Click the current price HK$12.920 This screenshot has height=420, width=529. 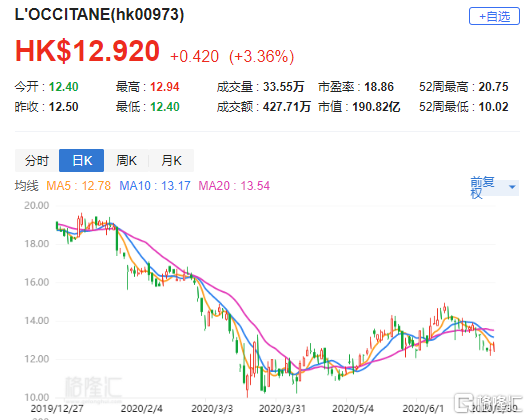click(x=87, y=51)
